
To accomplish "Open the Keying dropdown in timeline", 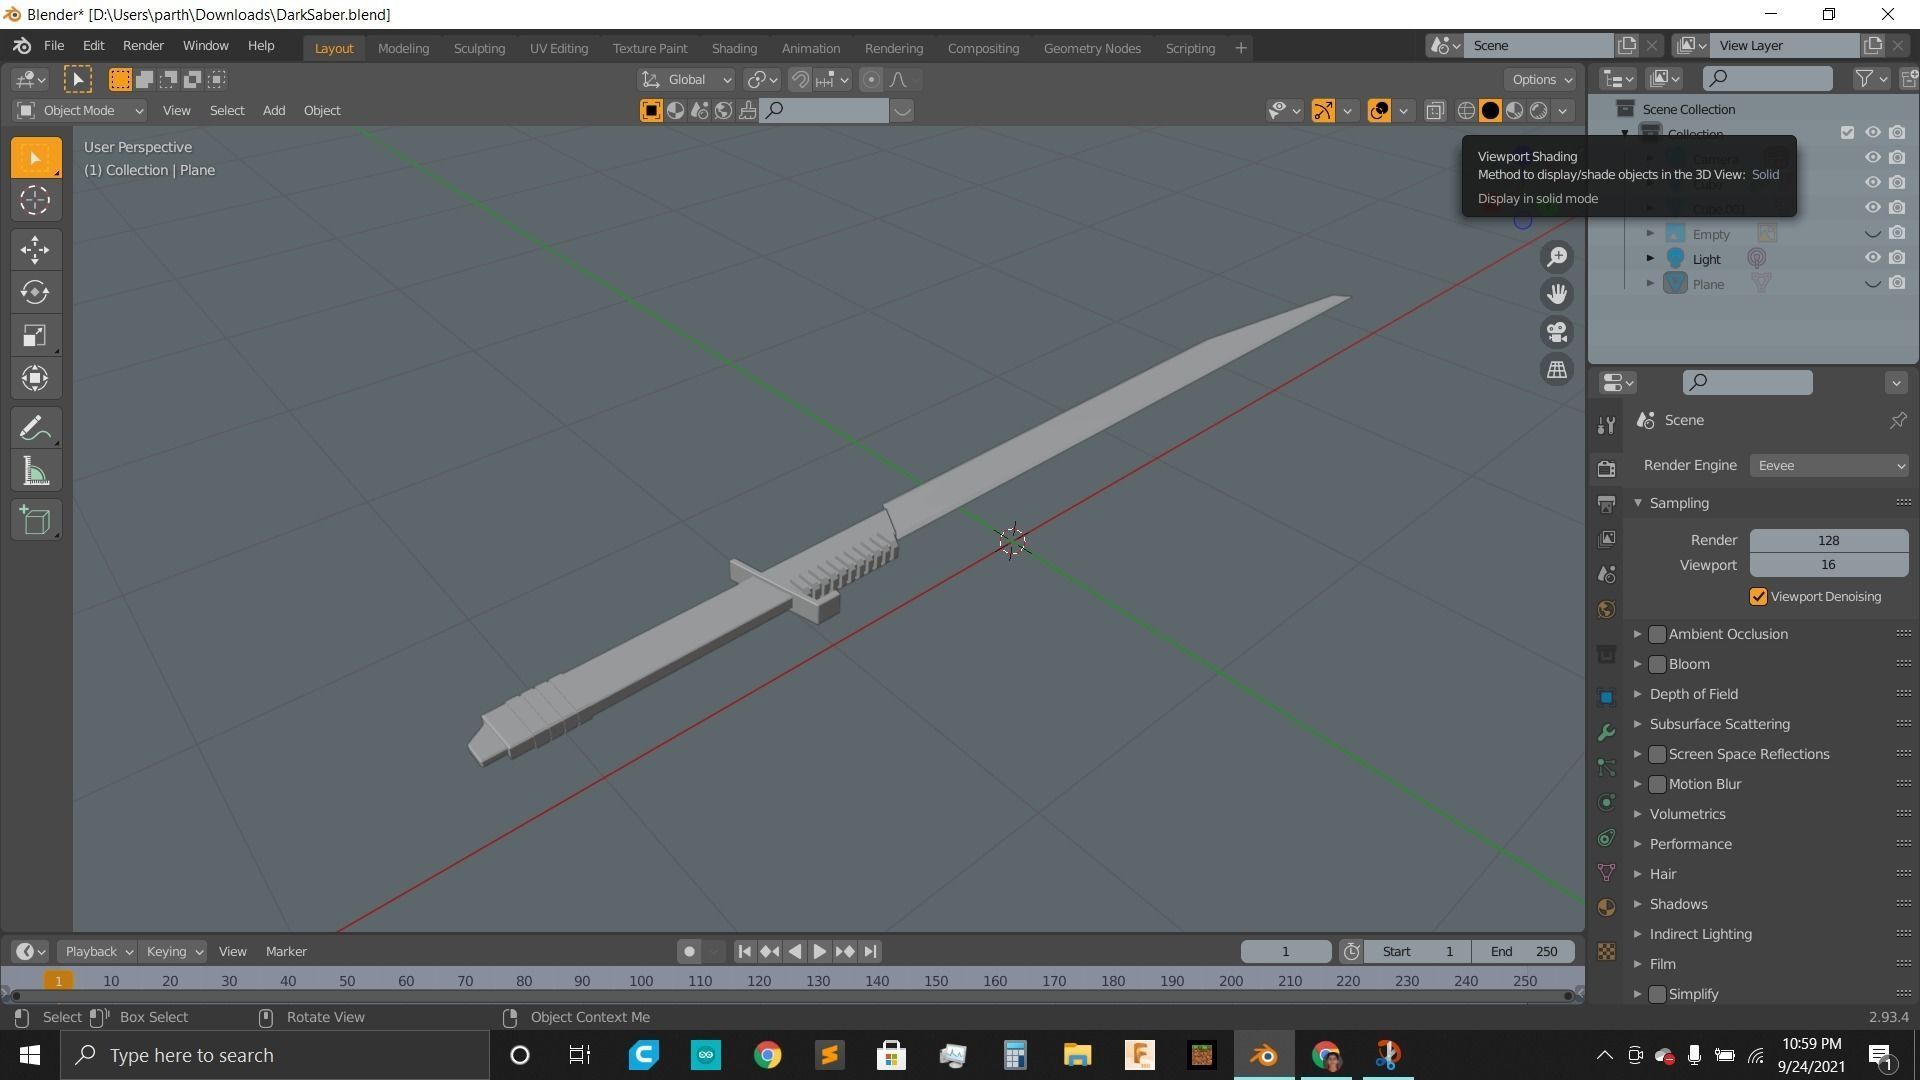I will tap(172, 952).
